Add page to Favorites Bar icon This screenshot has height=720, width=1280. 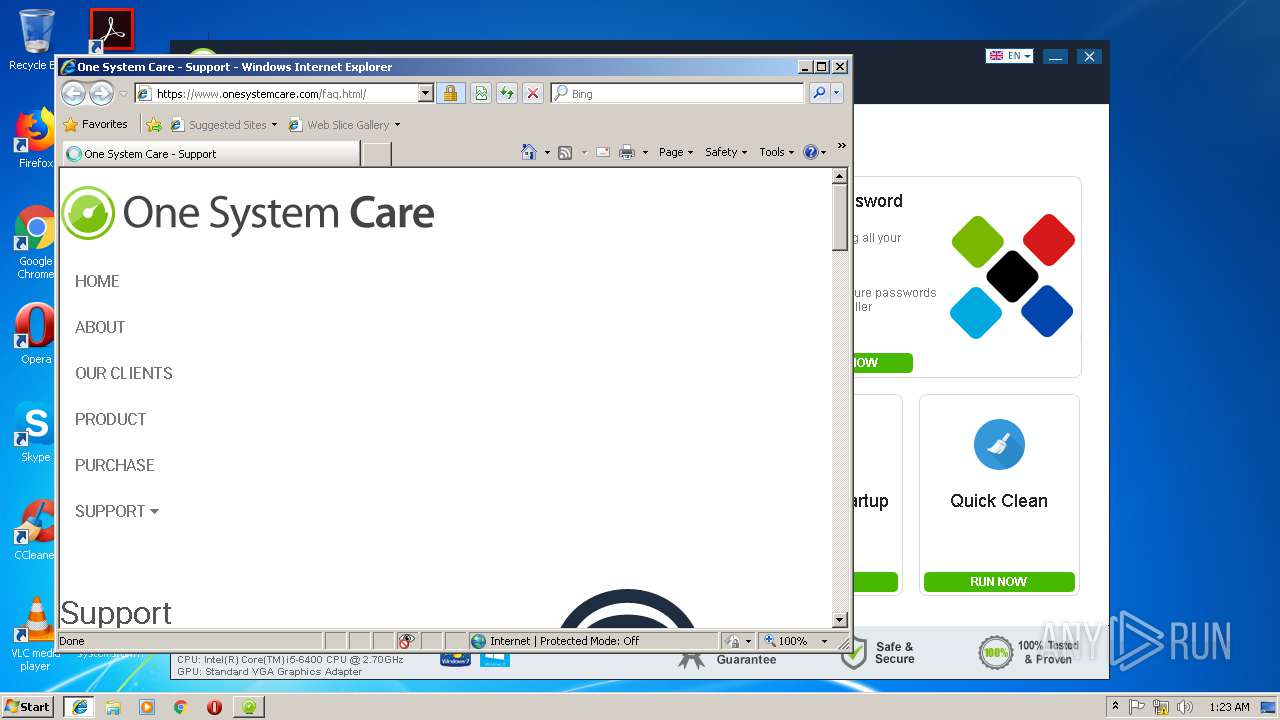pyautogui.click(x=153, y=125)
